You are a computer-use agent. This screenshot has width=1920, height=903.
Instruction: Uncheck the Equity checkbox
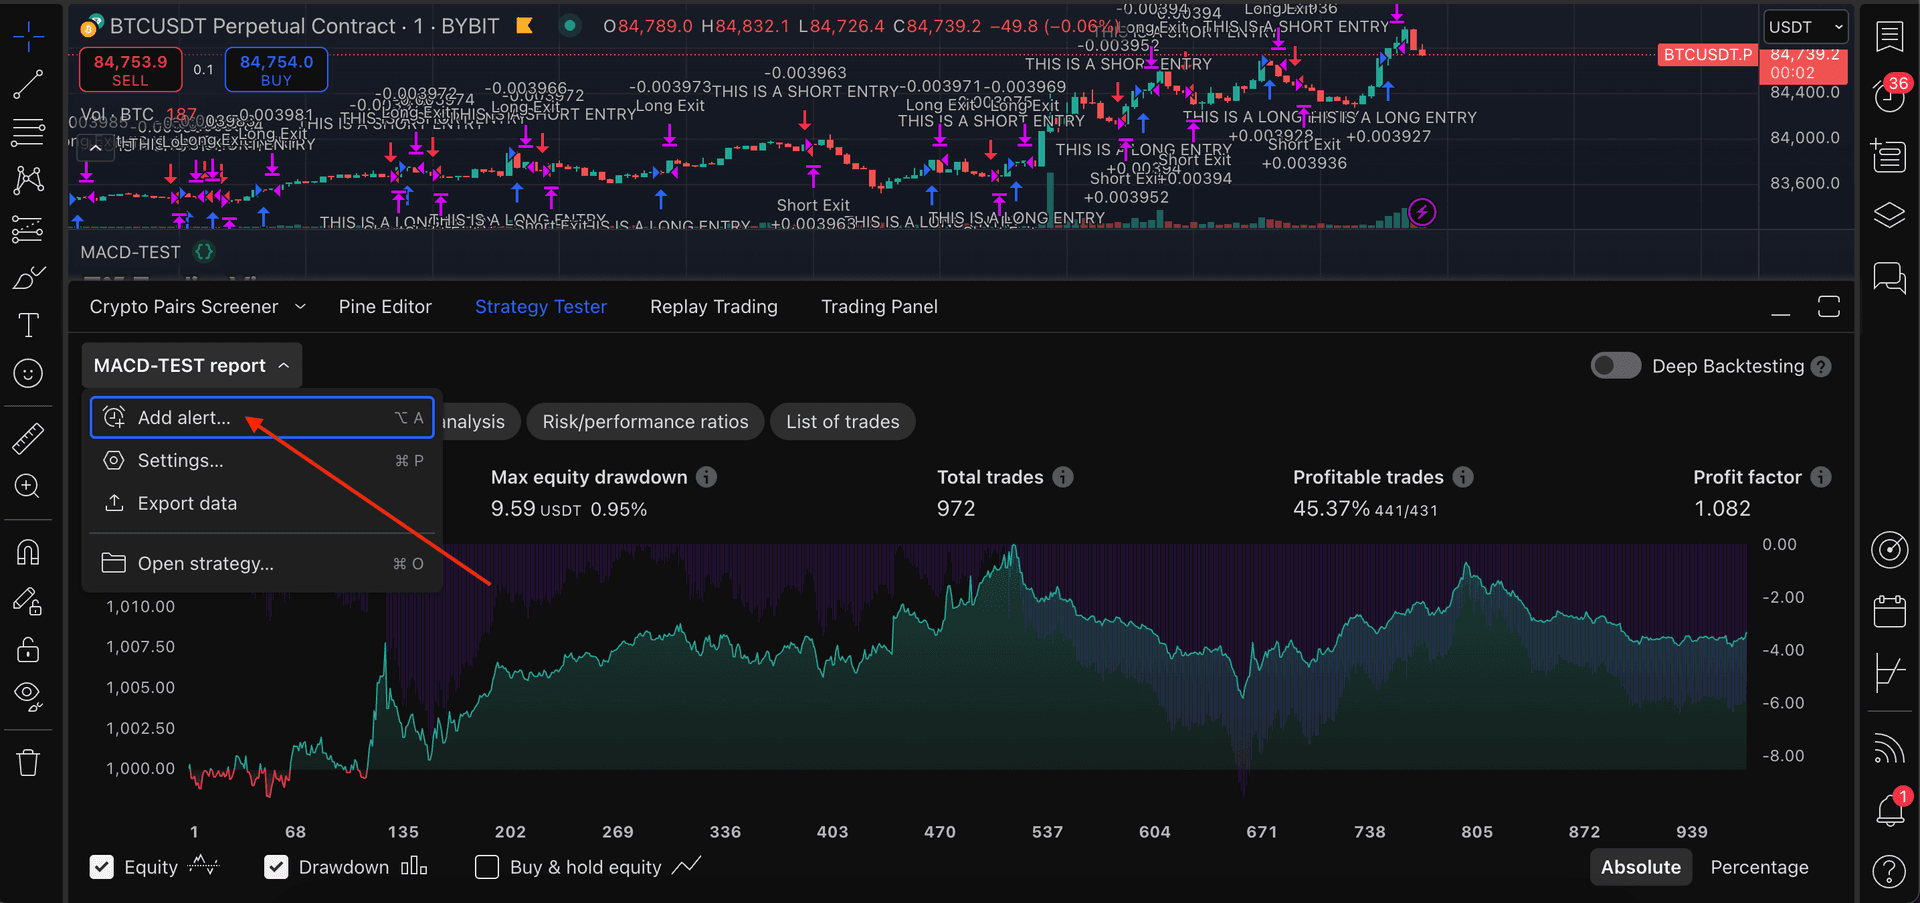pos(102,867)
